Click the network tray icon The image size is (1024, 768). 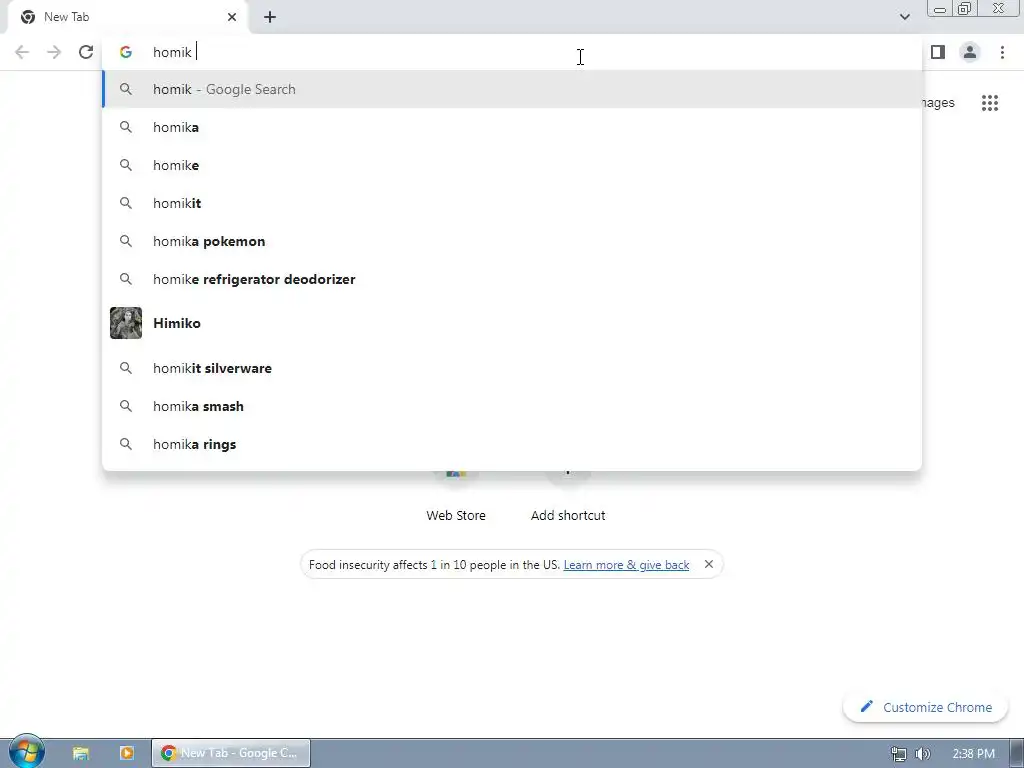coord(899,754)
